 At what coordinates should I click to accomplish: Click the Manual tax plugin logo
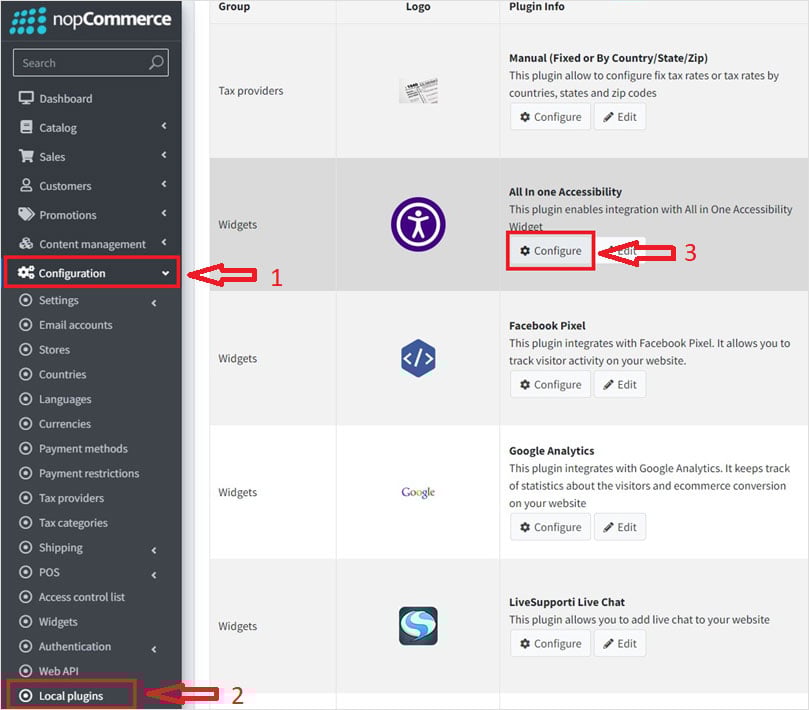[x=418, y=91]
